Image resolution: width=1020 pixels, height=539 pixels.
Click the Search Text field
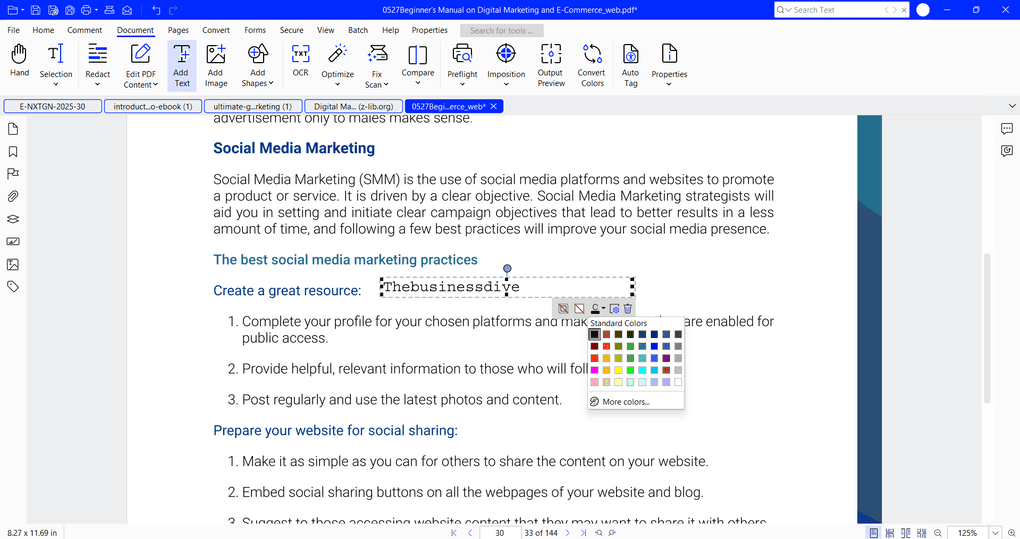[x=836, y=10]
